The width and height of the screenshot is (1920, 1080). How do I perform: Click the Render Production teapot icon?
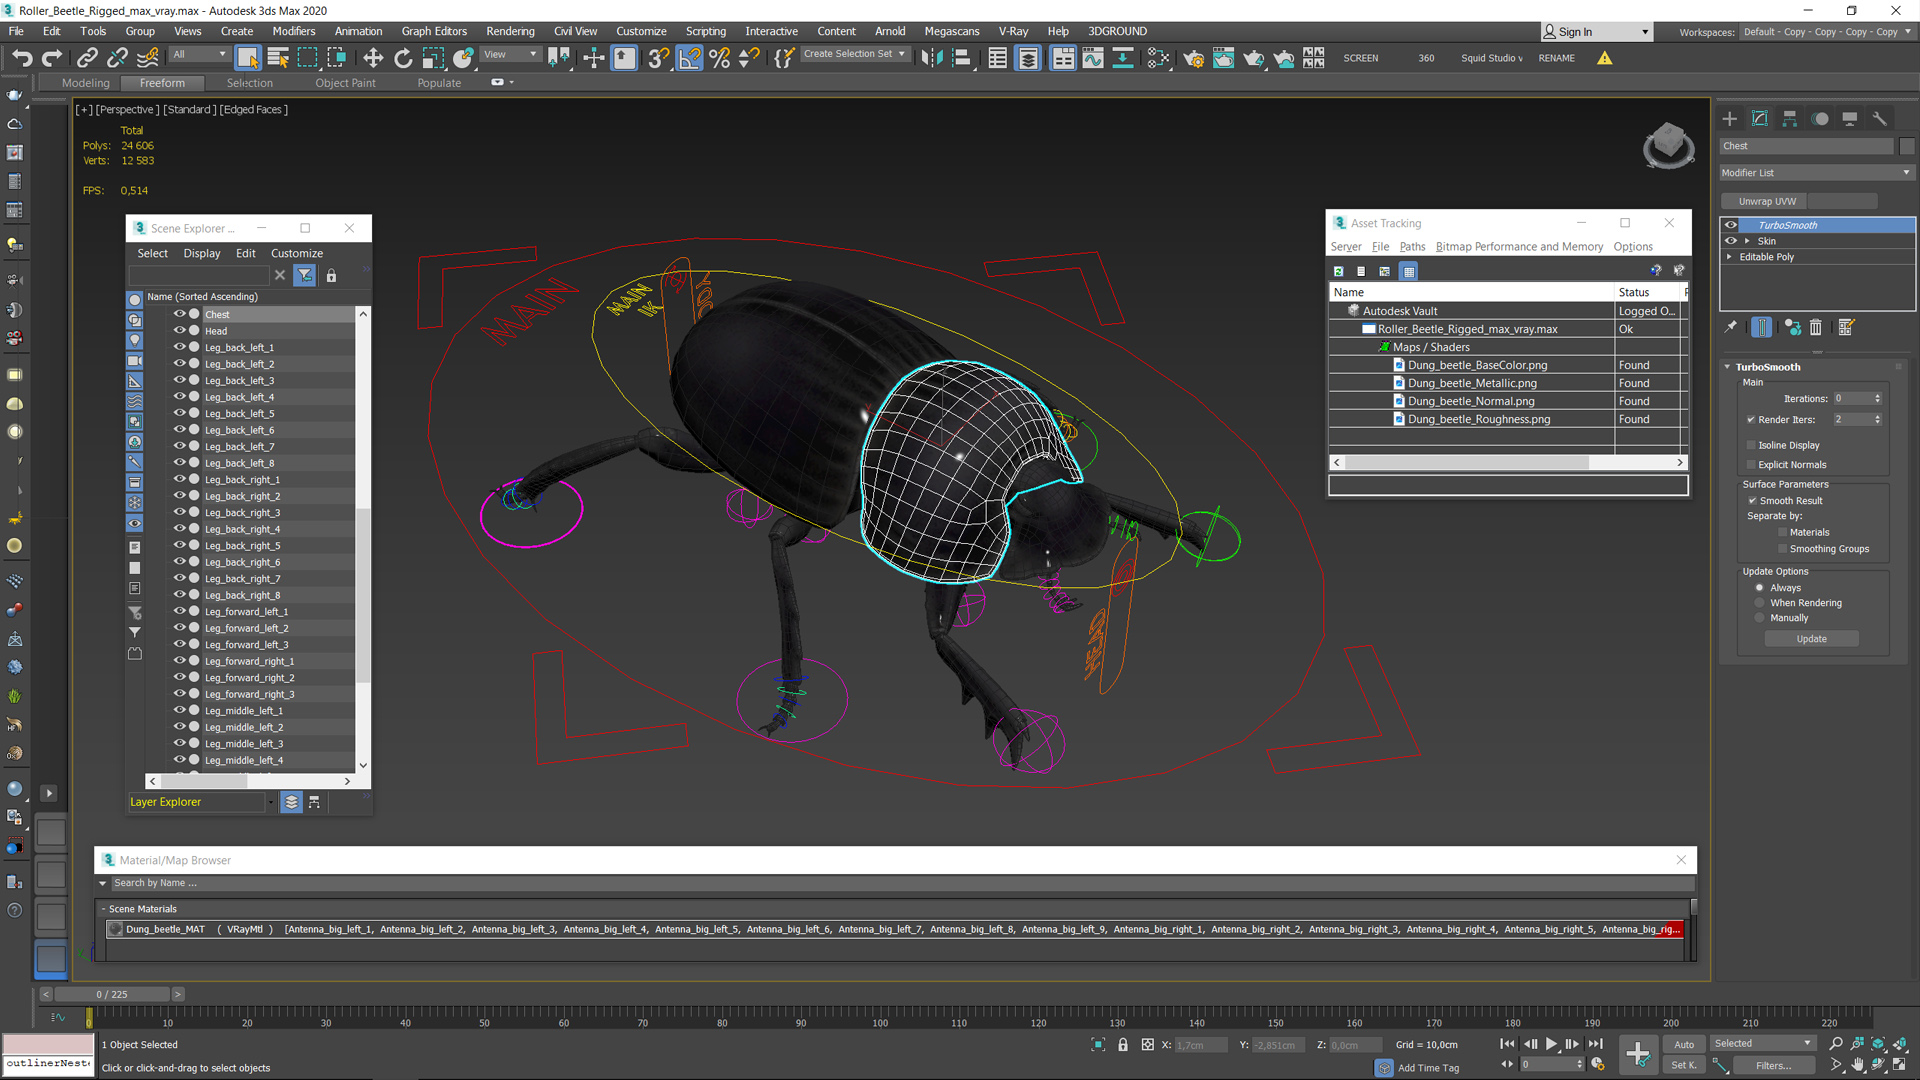click(1254, 58)
